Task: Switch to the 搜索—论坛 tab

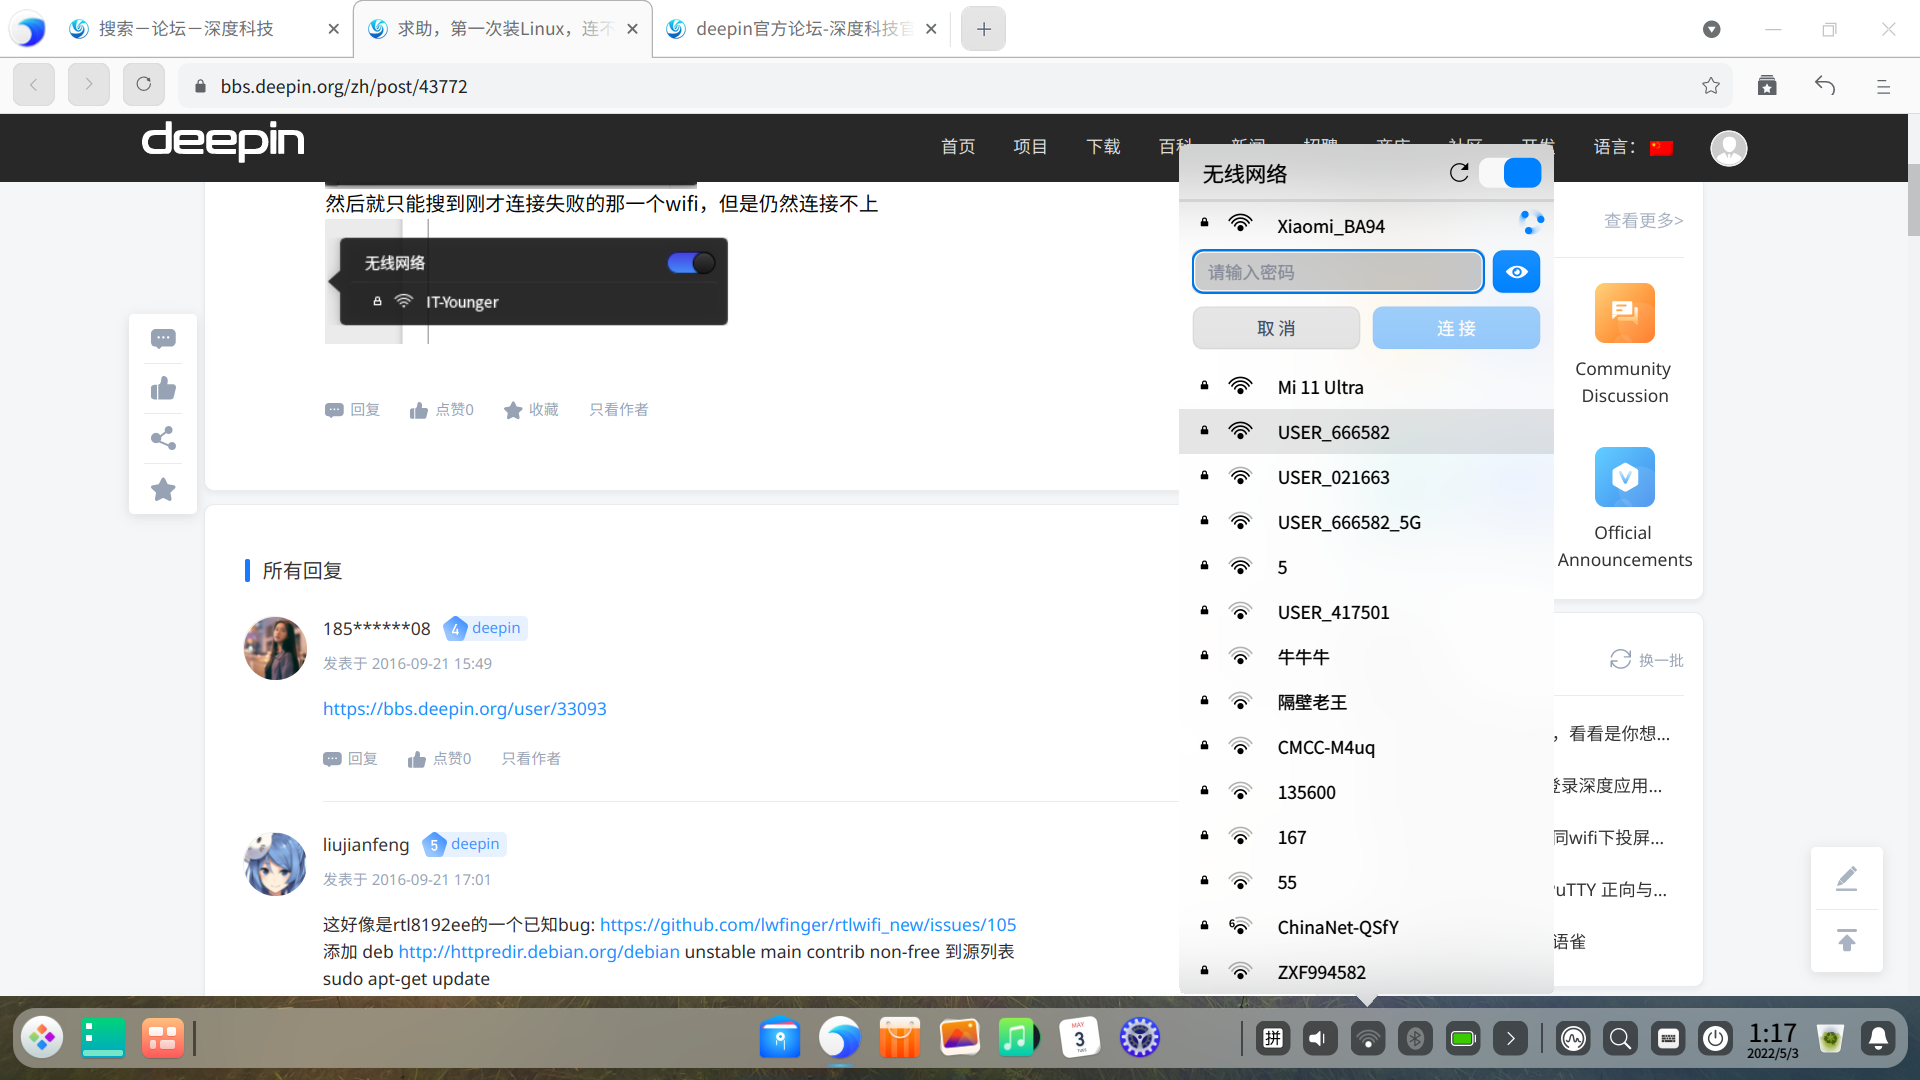Action: click(187, 29)
